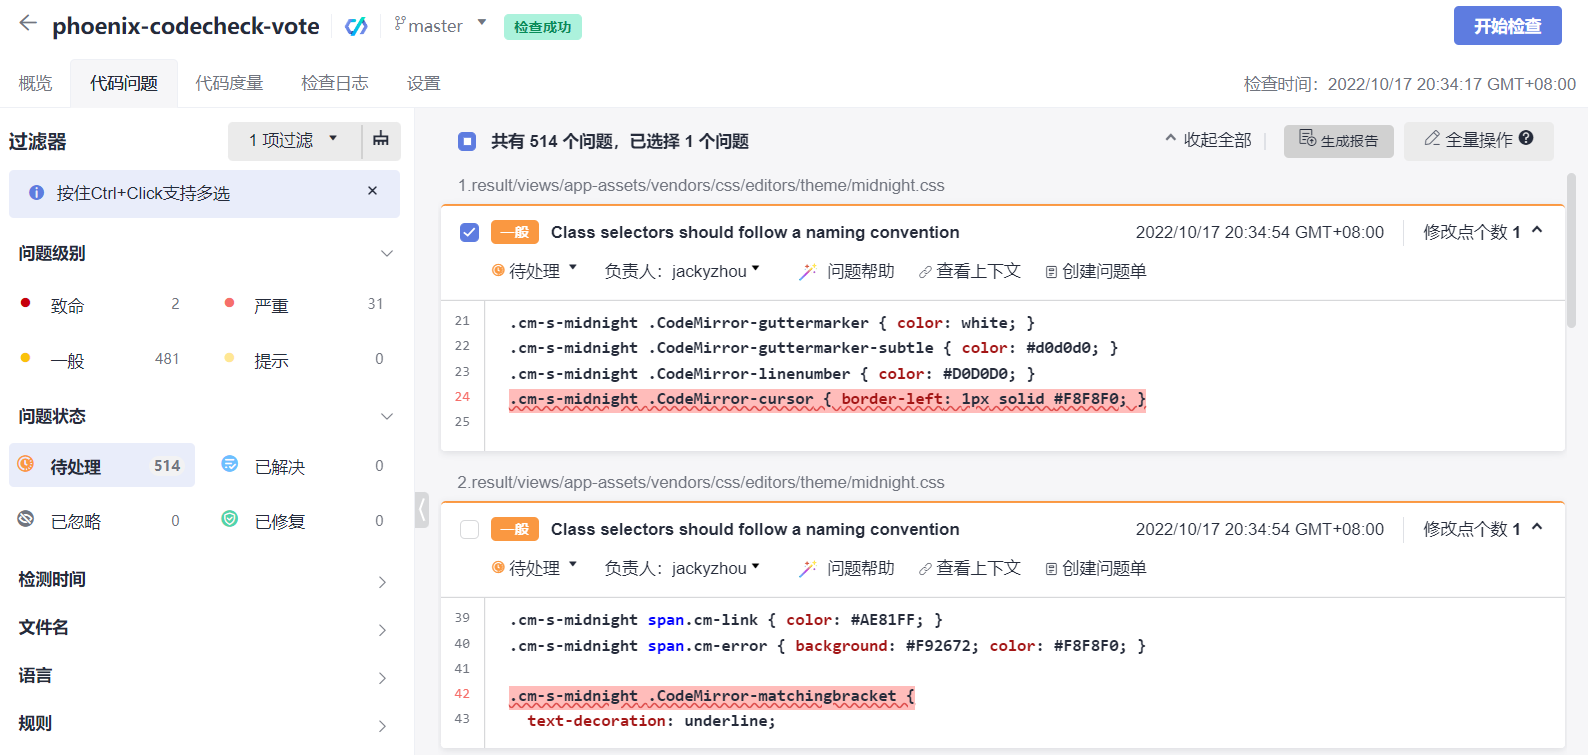Click the 待处理 status icon in second issue
The image size is (1588, 755).
point(498,567)
